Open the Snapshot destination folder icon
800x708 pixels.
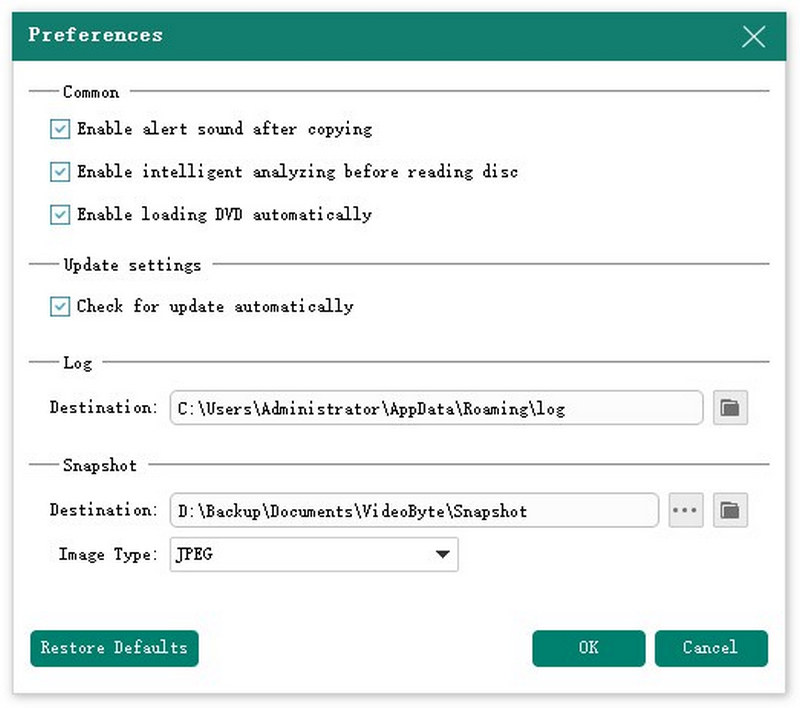(730, 510)
